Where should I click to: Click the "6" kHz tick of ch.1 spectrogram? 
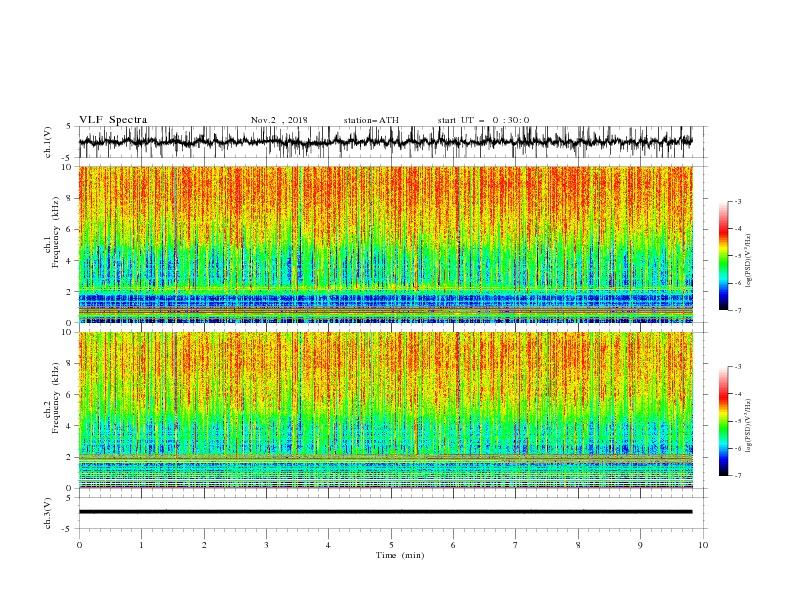(x=71, y=230)
